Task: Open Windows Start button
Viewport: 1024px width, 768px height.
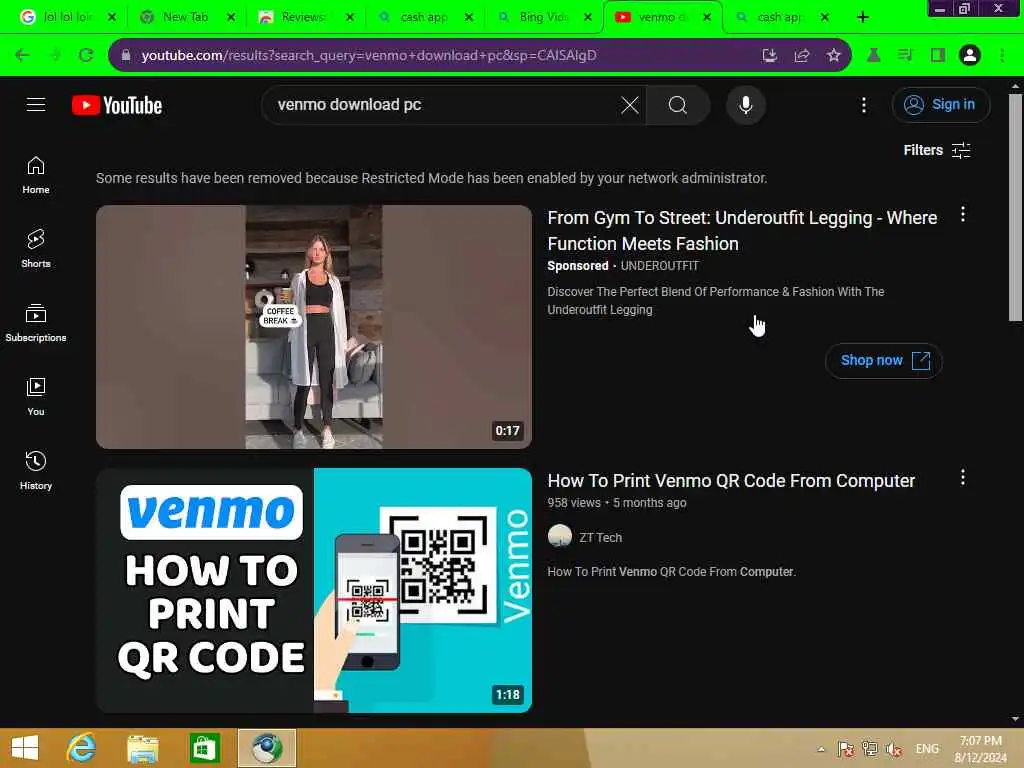Action: 25,748
